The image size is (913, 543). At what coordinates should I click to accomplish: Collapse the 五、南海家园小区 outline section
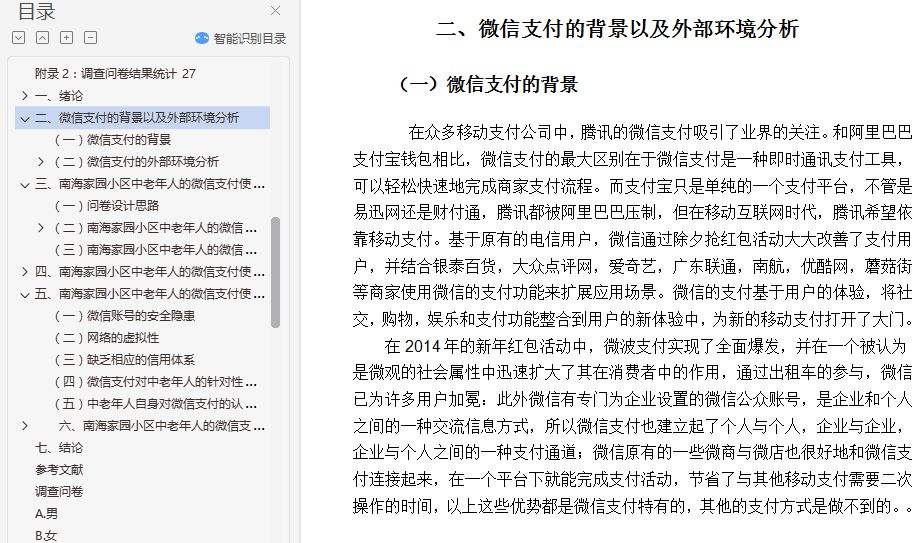coord(24,294)
